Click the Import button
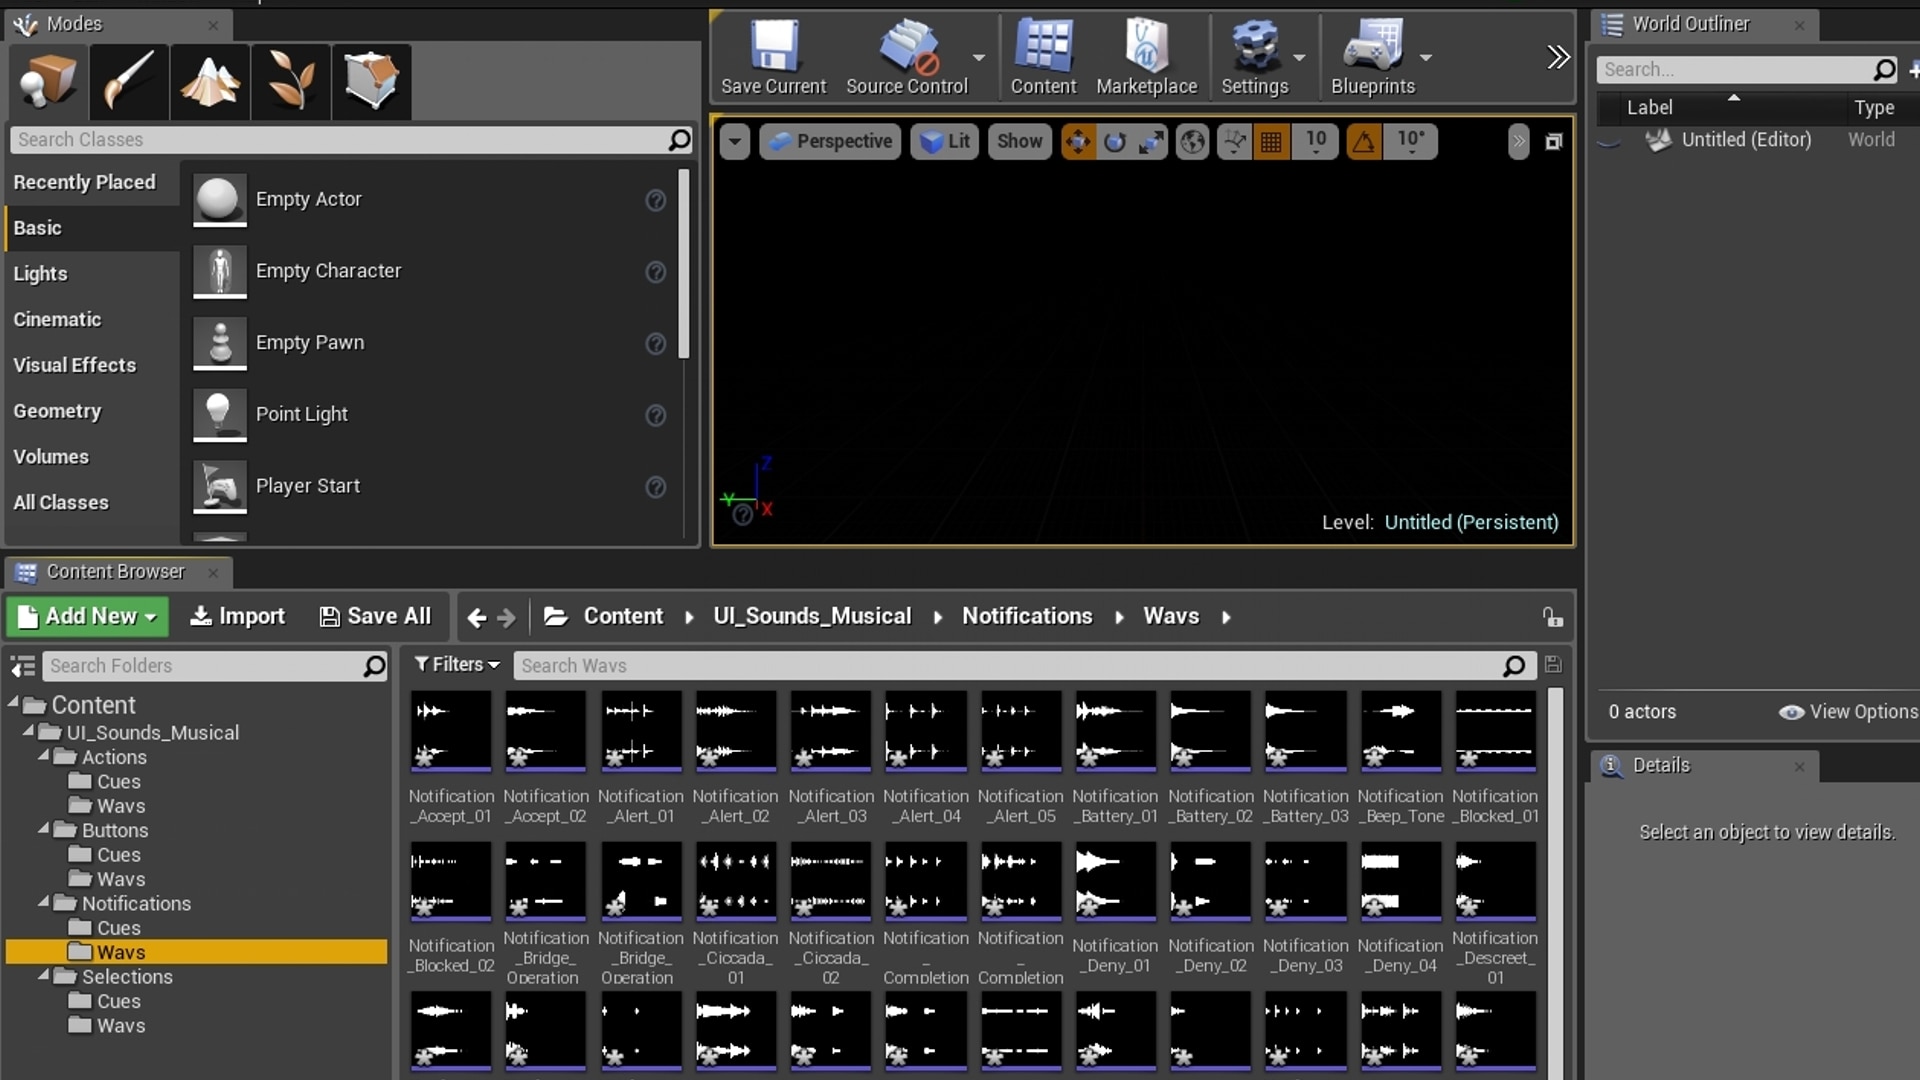Image resolution: width=1920 pixels, height=1080 pixels. coord(237,616)
